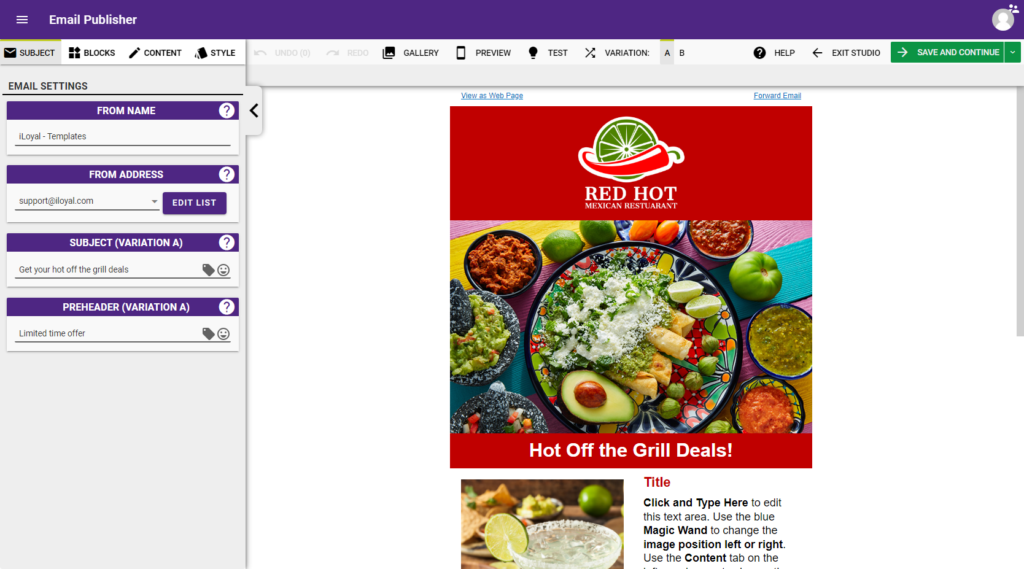This screenshot has width=1024, height=569.
Task: Edit the subject line field
Action: [x=108, y=270]
